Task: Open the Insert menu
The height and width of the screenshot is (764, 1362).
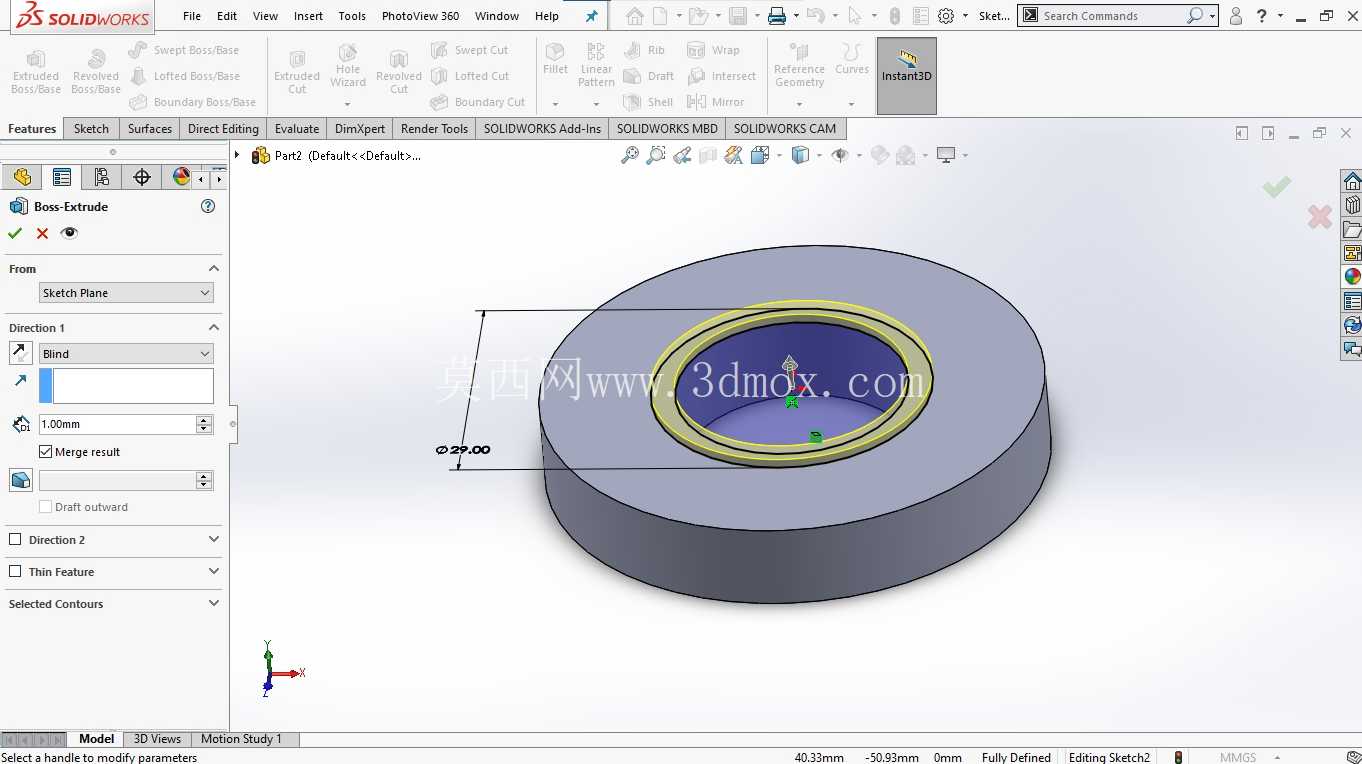Action: [x=308, y=16]
